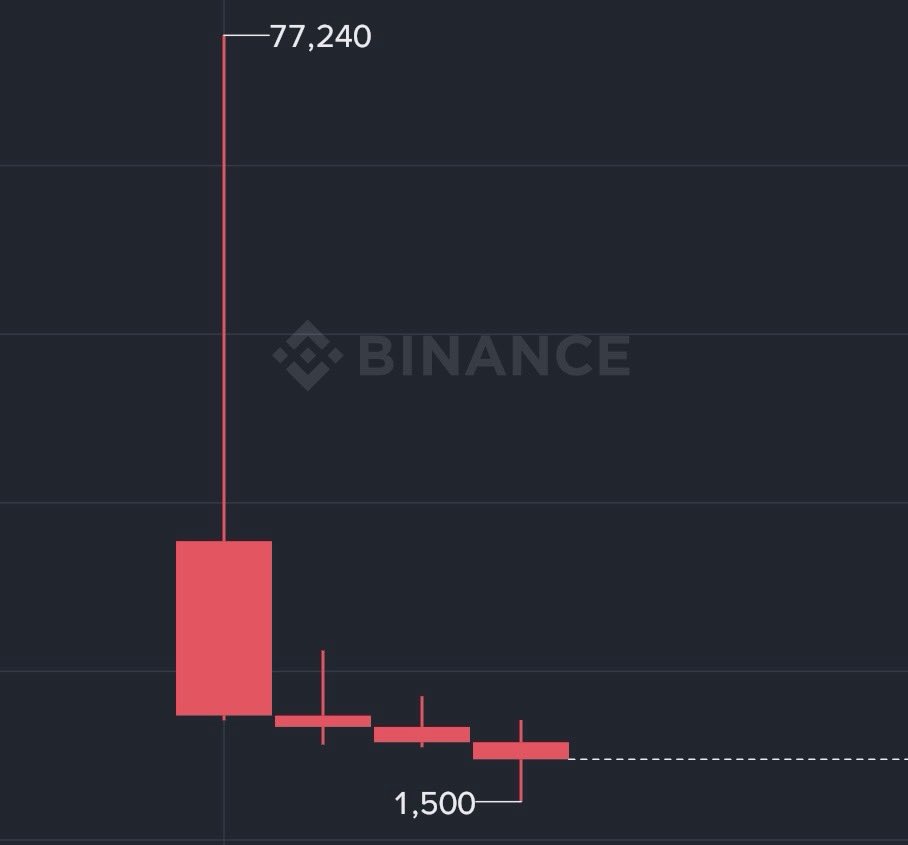The height and width of the screenshot is (845, 908).
Task: Select the 77,240 high price label
Action: pos(320,37)
